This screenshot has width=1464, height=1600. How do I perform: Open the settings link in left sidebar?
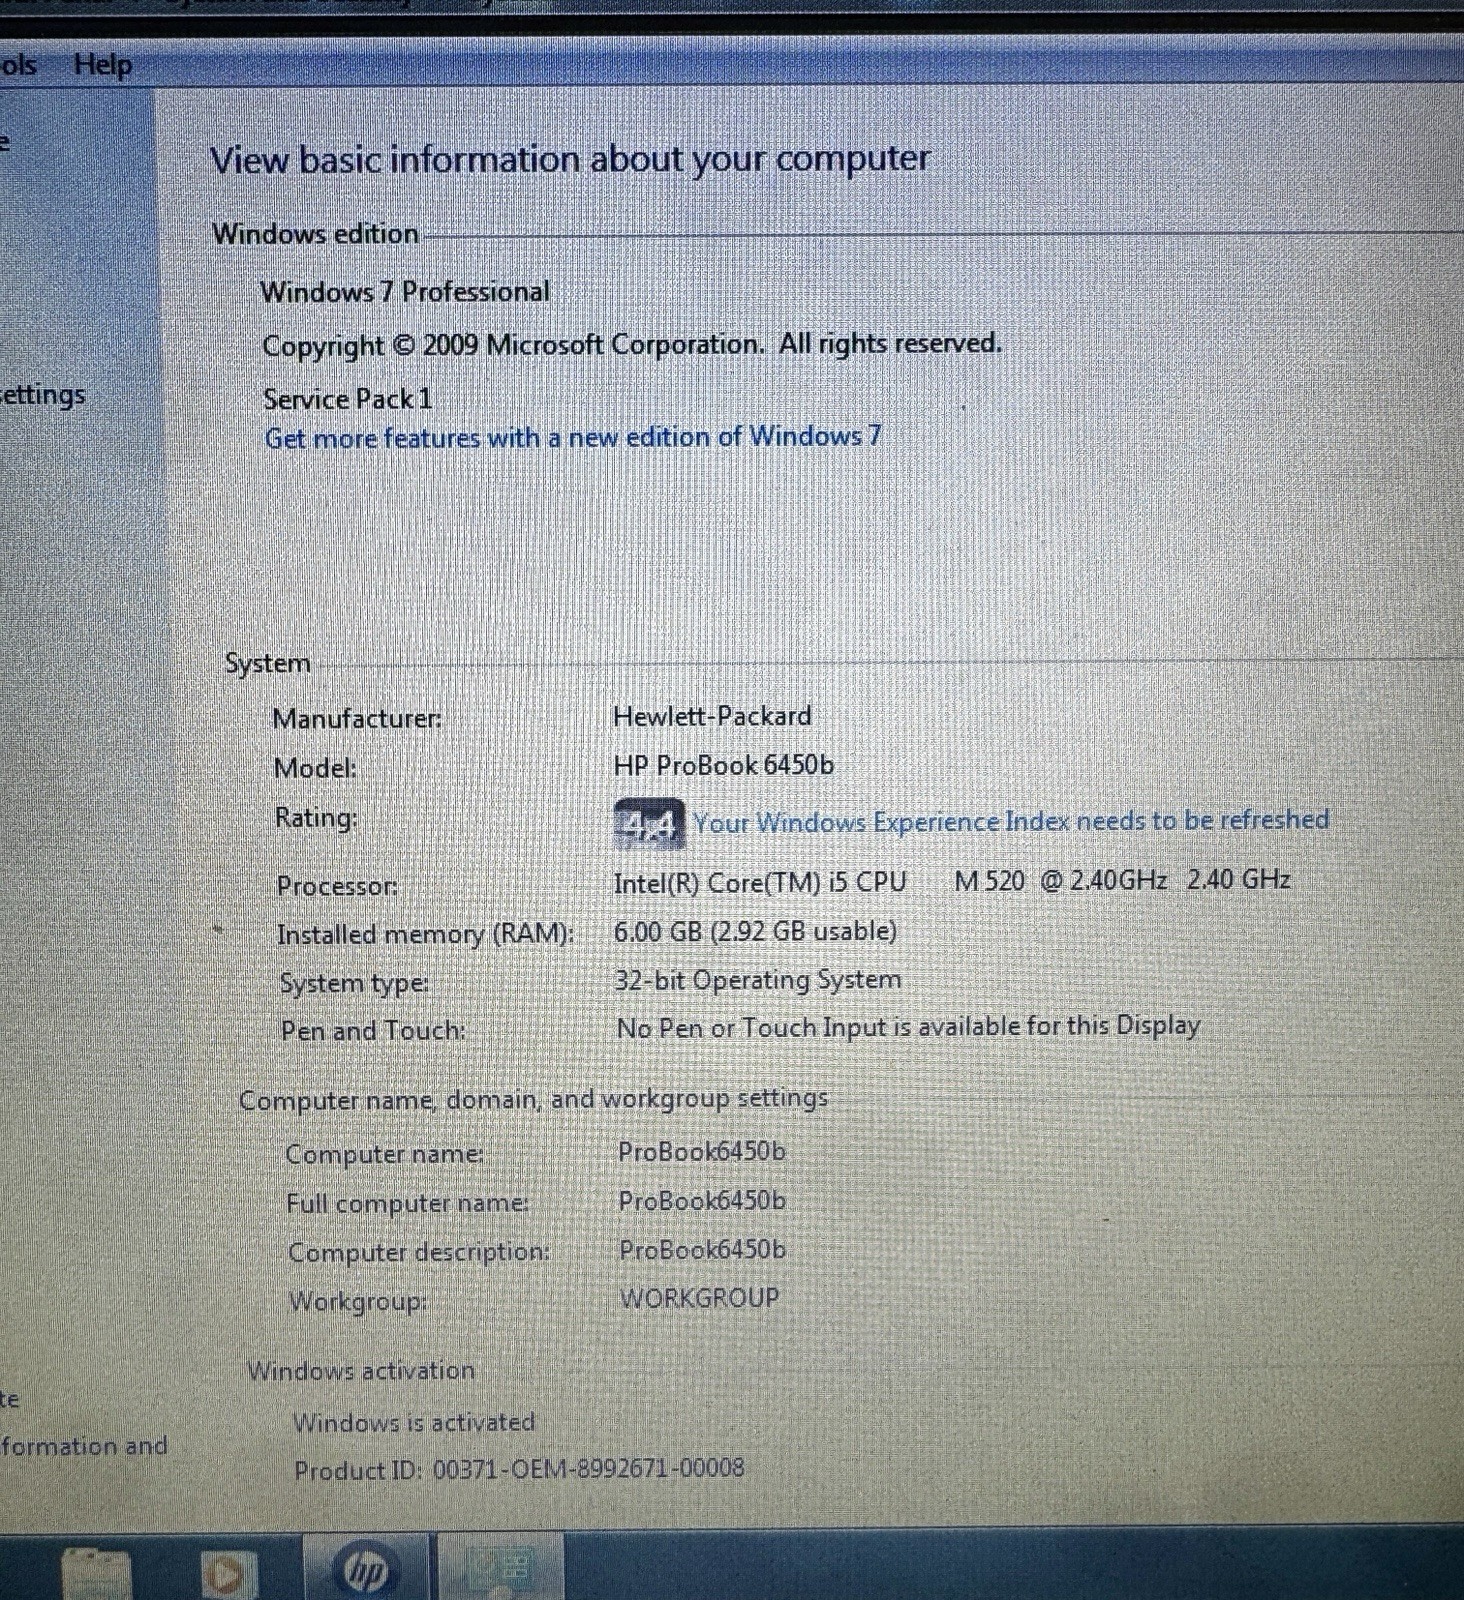point(42,395)
